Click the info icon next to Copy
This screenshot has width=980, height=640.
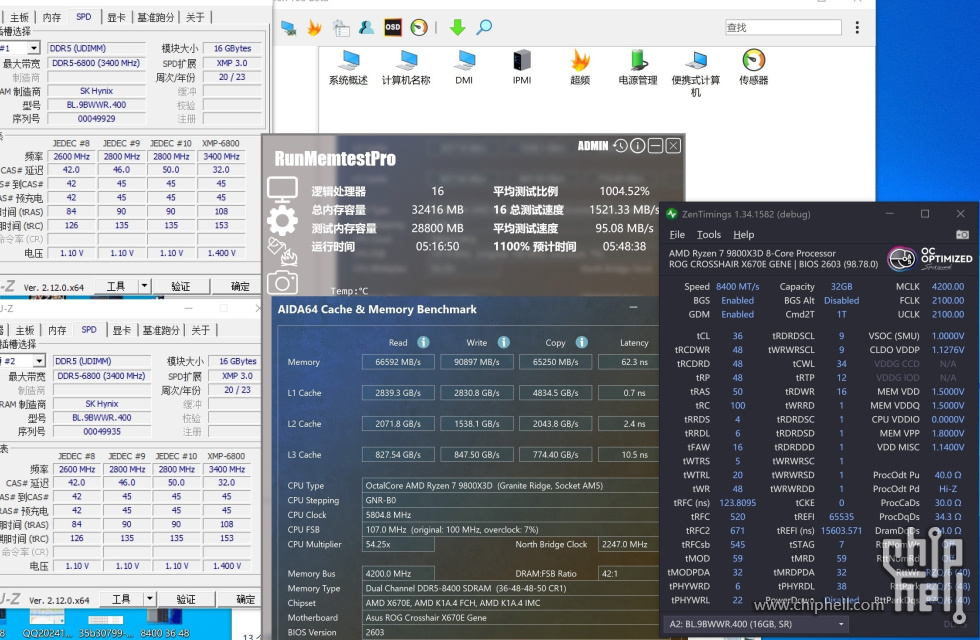582,342
